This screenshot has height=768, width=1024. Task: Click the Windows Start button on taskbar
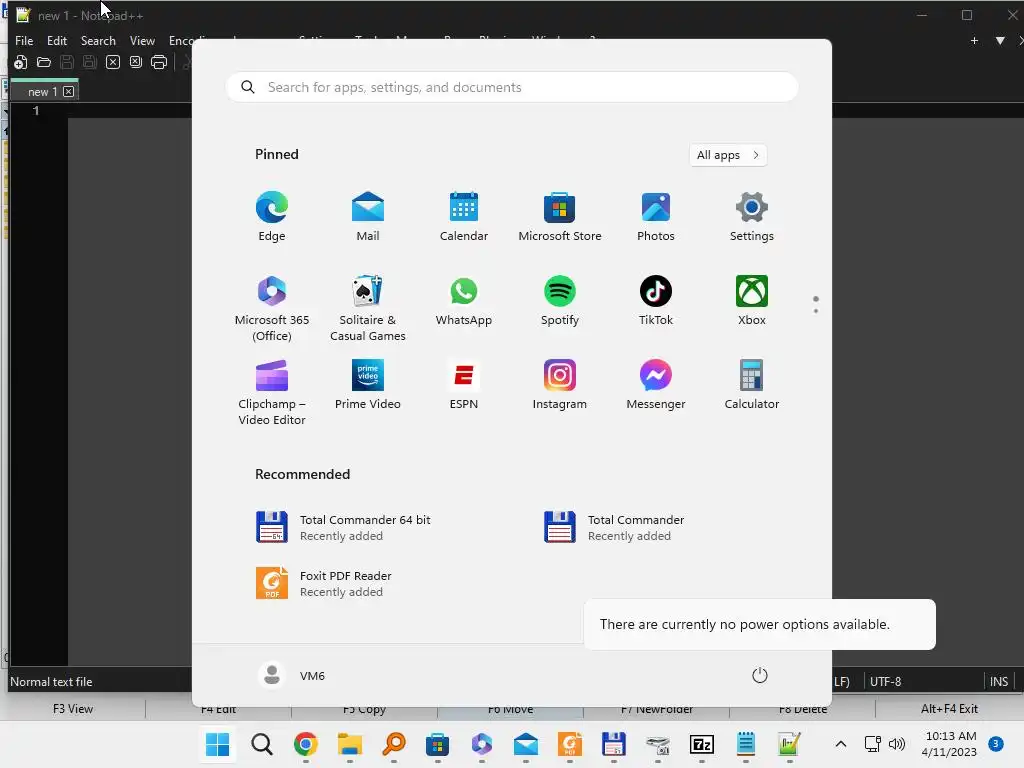217,744
